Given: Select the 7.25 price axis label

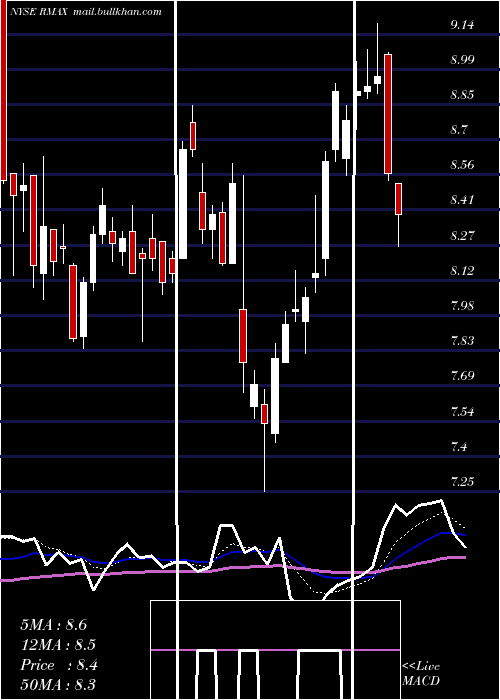Looking at the screenshot, I should (462, 482).
